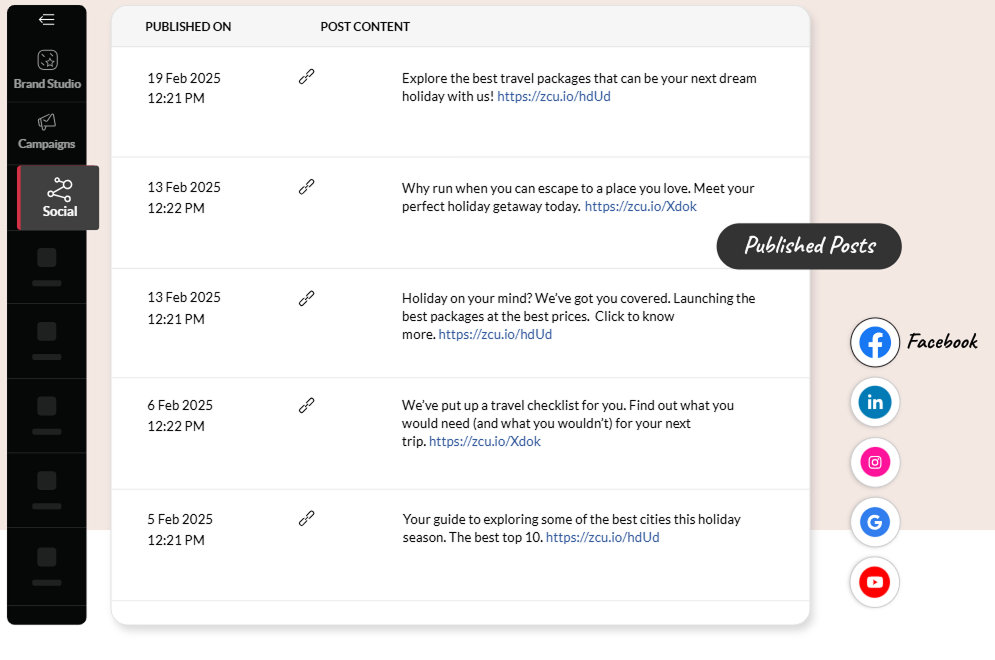995x660 pixels.
Task: Select the LinkedIn channel icon
Action: coord(875,402)
